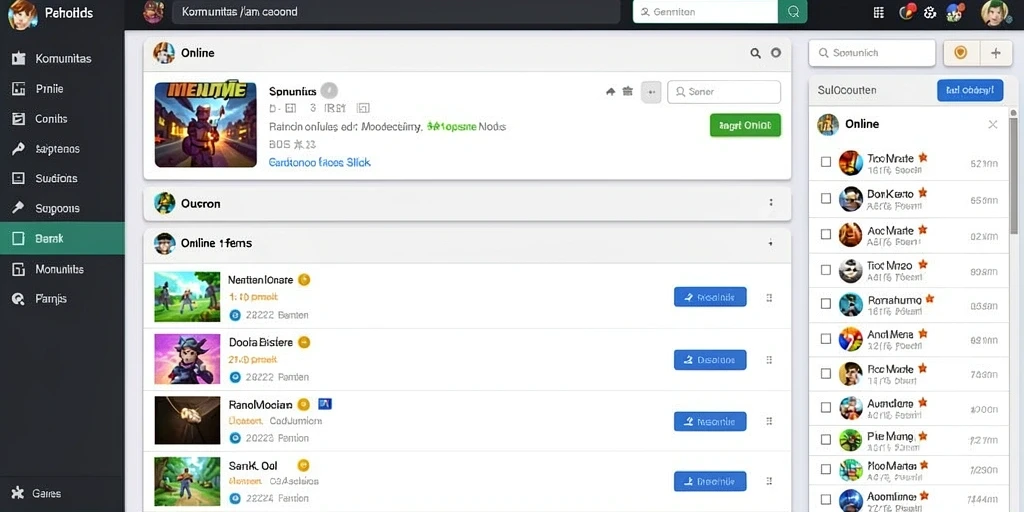Select the checkbox for Roc Macle
1024x512 pixels.
[x=825, y=374]
